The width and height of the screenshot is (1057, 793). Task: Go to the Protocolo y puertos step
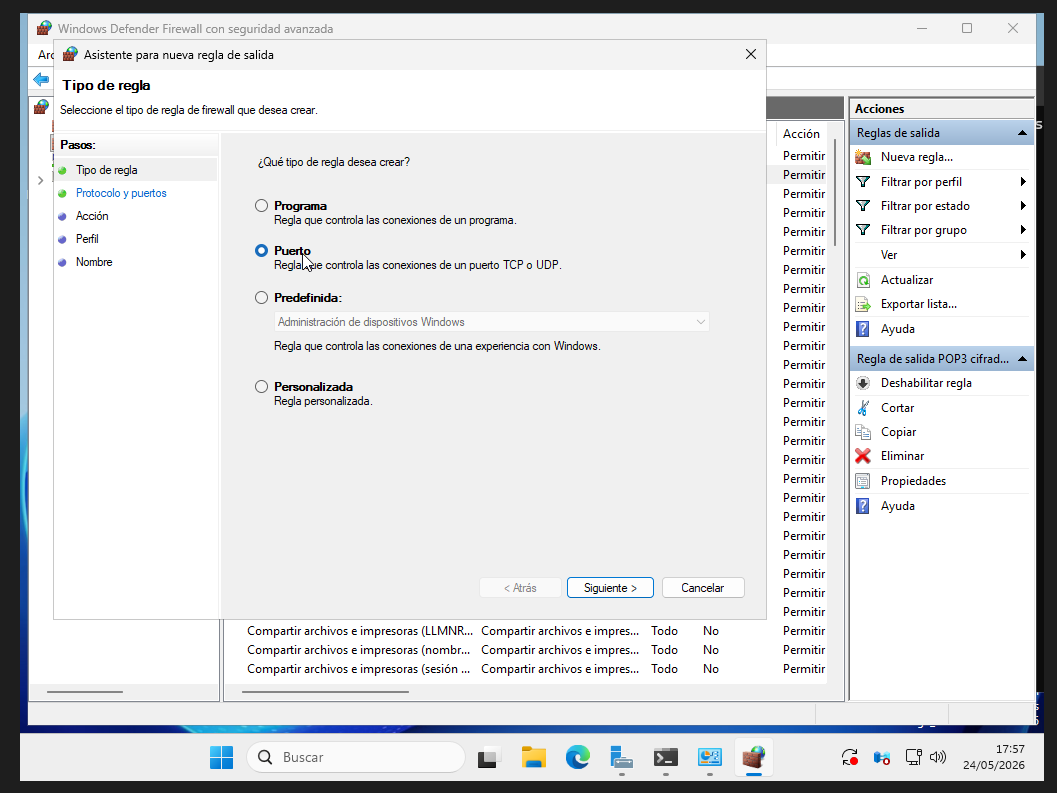pyautogui.click(x=121, y=193)
